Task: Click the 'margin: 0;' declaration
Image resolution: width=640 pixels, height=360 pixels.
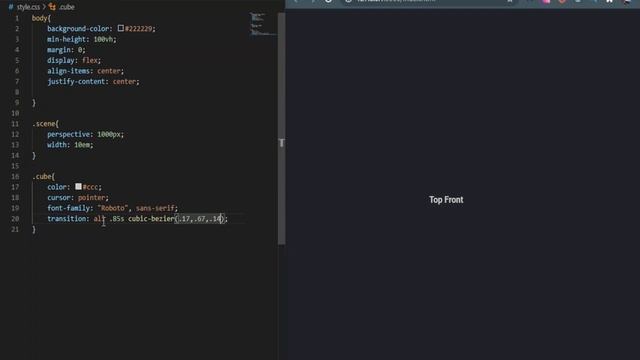Action: 66,50
